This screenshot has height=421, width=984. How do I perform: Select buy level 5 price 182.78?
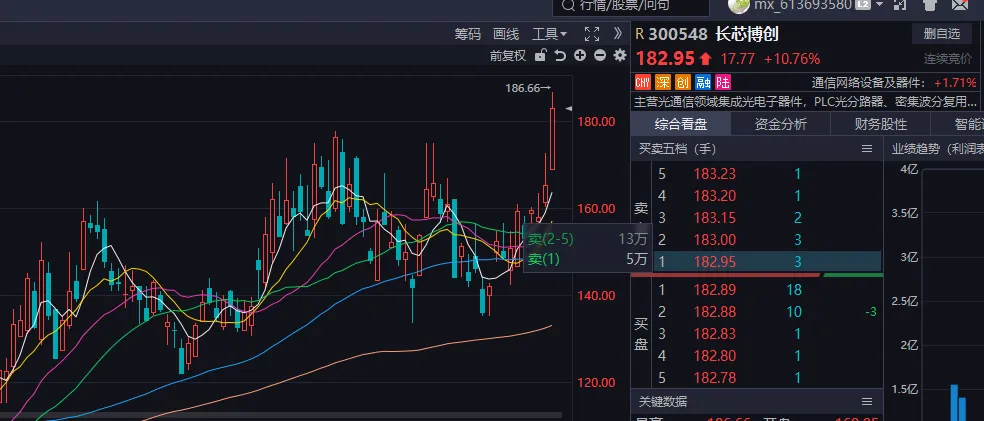pyautogui.click(x=714, y=378)
